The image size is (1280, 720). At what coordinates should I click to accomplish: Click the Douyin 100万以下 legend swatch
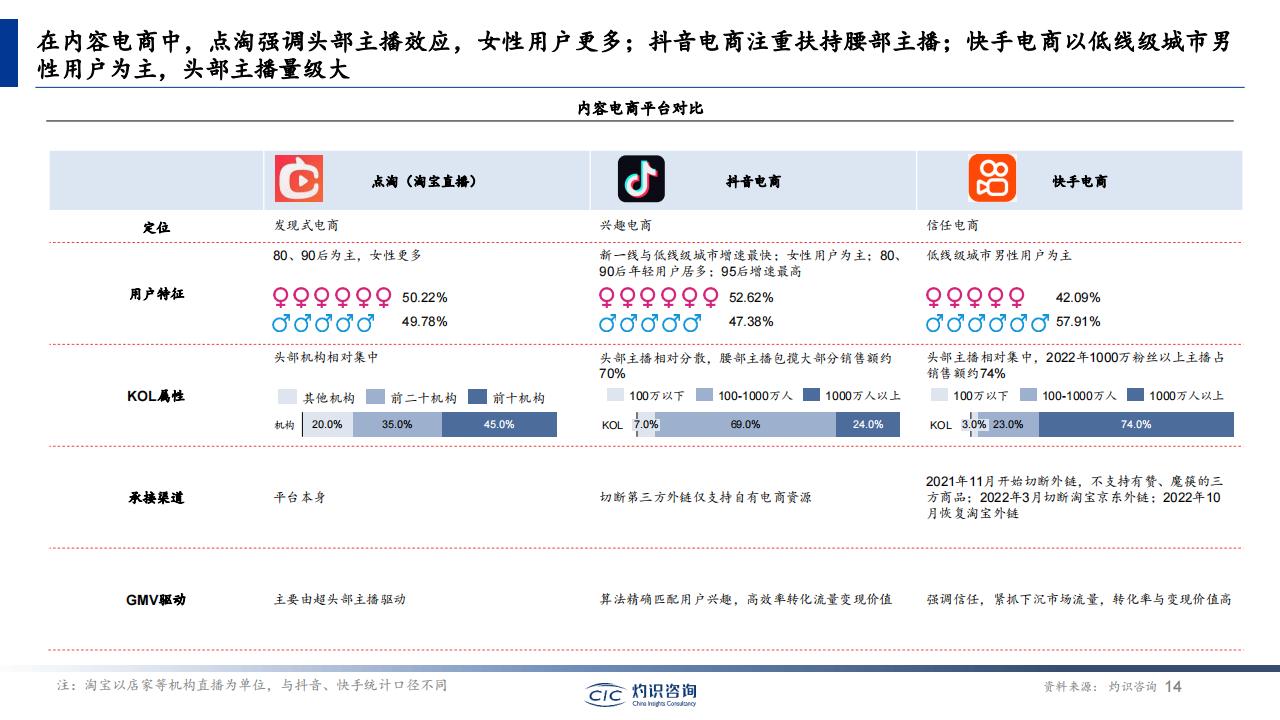[x=614, y=395]
